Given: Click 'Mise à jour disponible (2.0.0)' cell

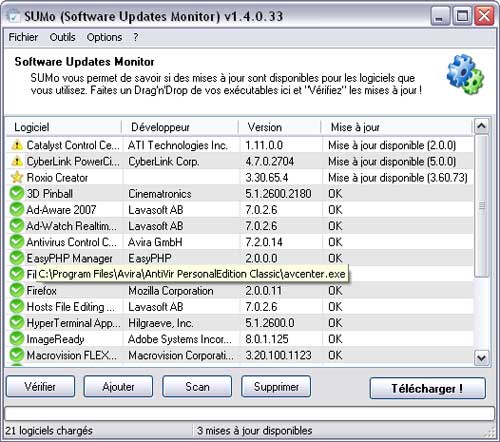Looking at the screenshot, I should point(392,145).
